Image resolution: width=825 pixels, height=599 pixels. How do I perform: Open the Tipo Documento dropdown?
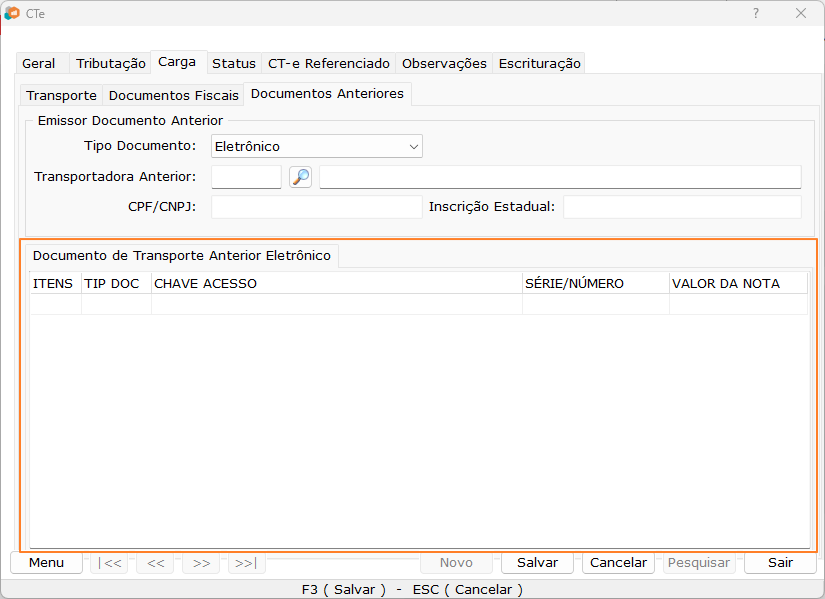[x=317, y=146]
